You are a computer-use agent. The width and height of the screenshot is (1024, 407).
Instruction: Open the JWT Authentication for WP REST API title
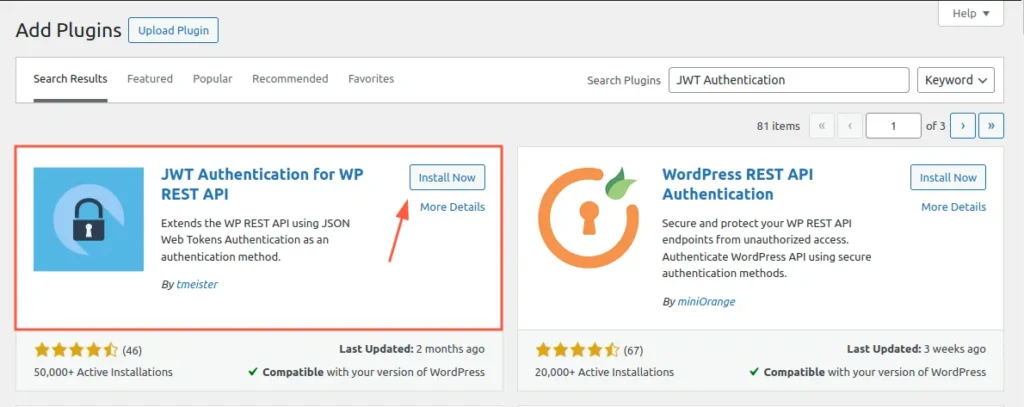point(262,184)
